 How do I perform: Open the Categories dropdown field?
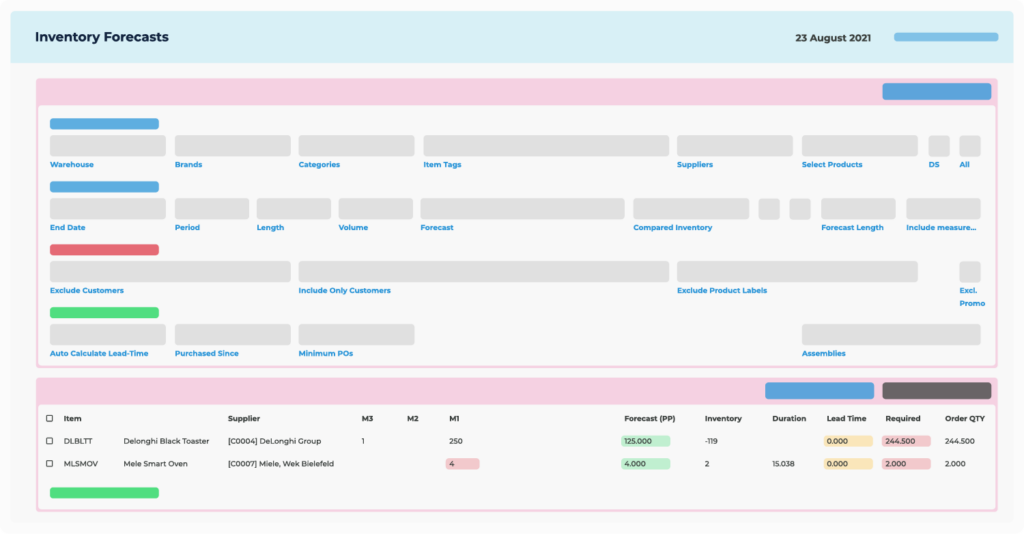tap(356, 146)
